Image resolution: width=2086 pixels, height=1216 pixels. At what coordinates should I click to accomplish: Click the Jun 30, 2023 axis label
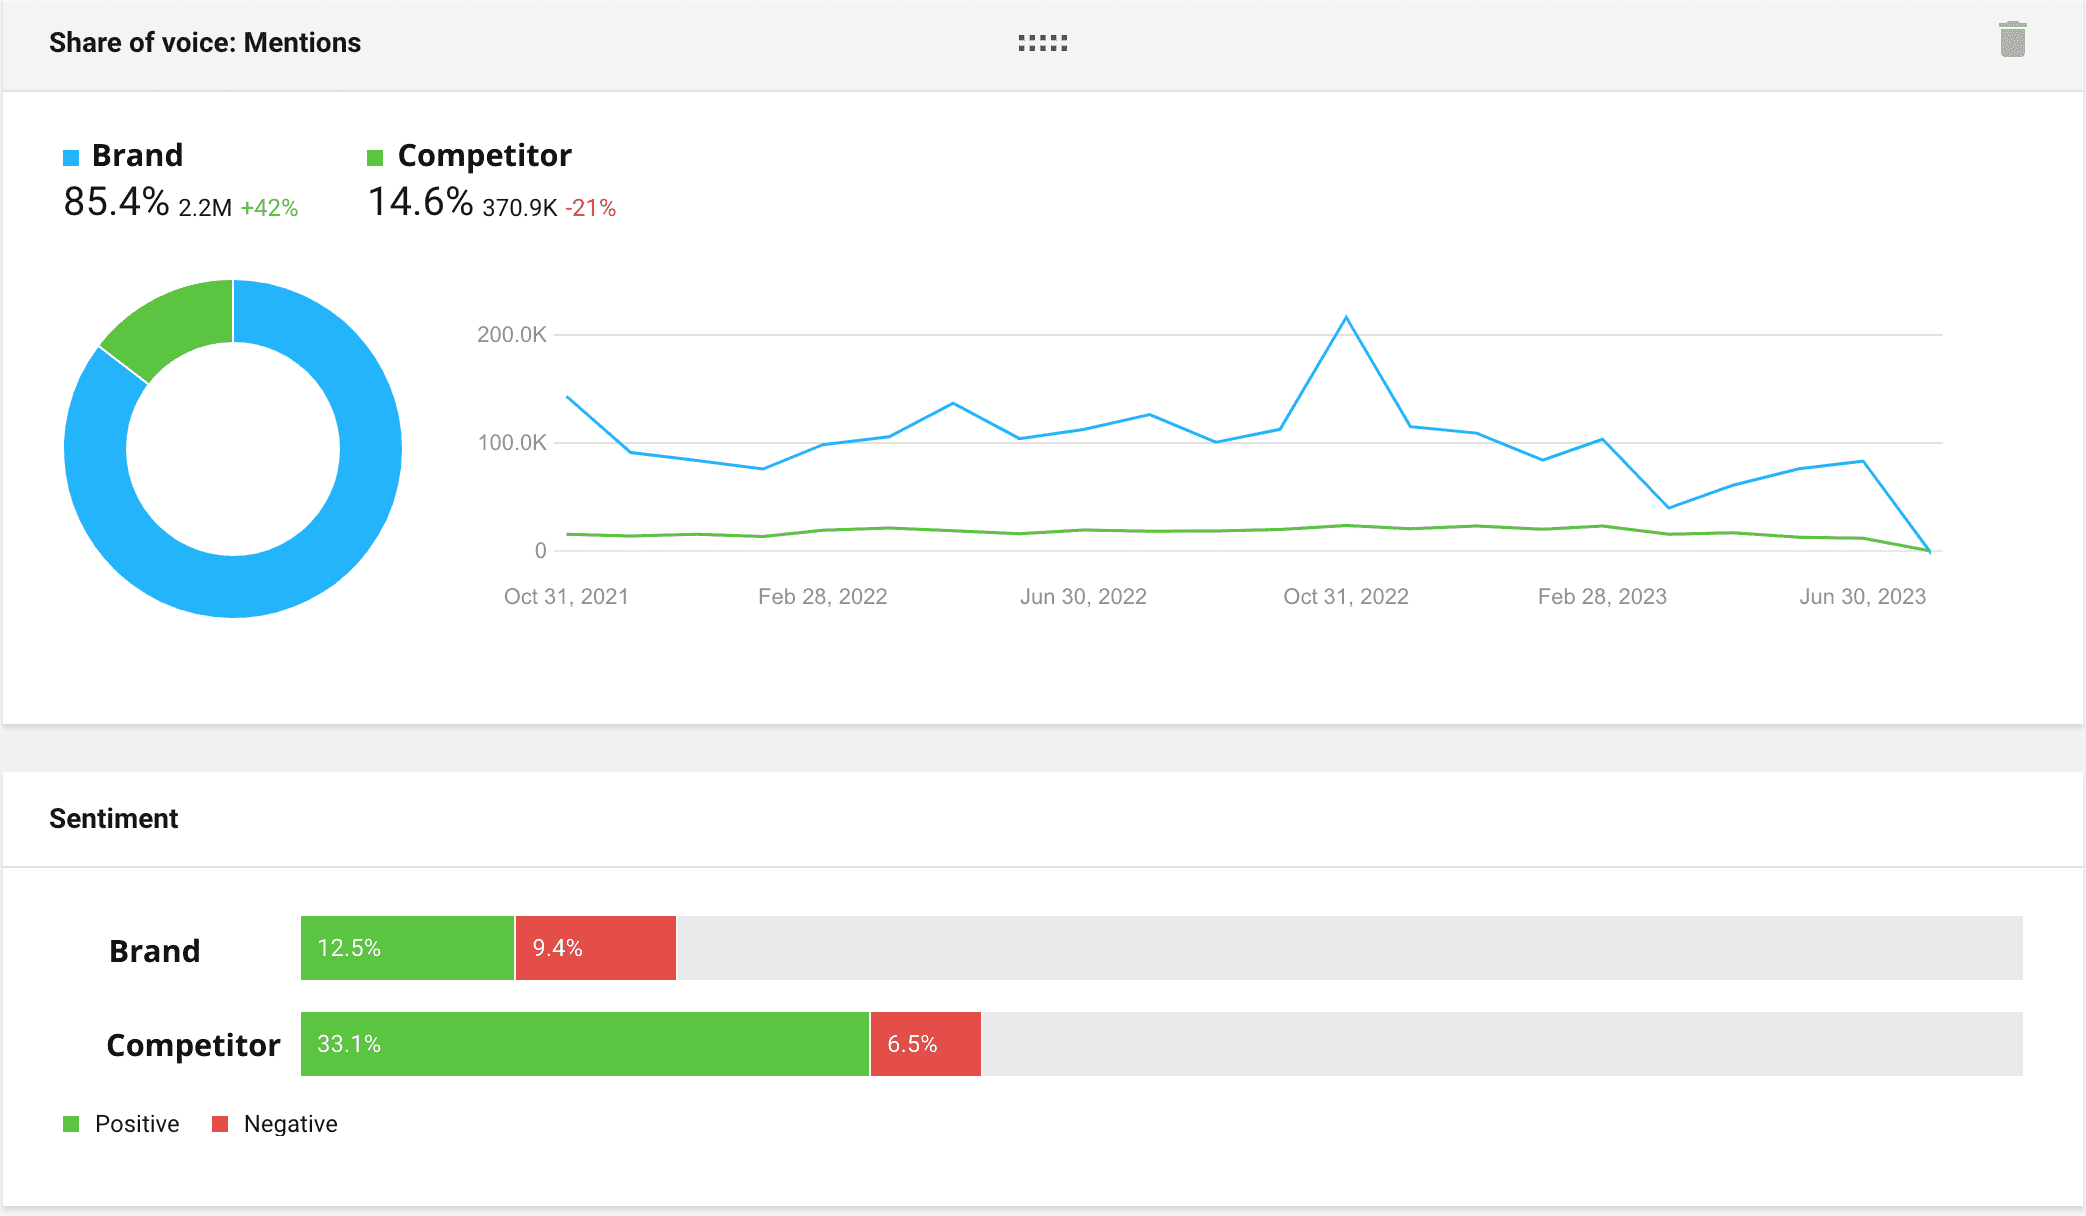pos(1863,597)
